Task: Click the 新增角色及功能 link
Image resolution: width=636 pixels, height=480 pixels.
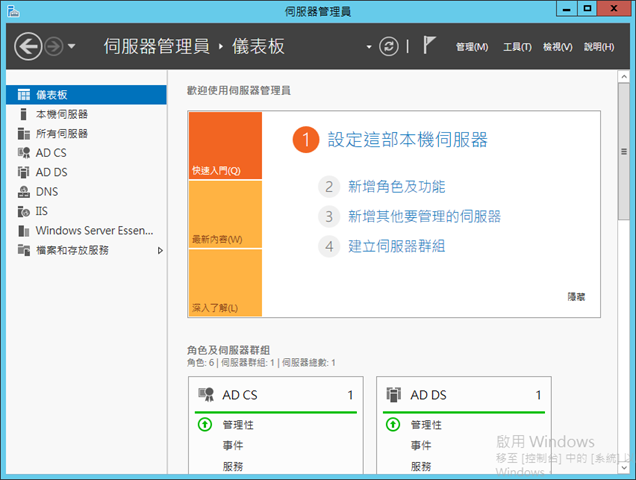Action: [x=397, y=187]
